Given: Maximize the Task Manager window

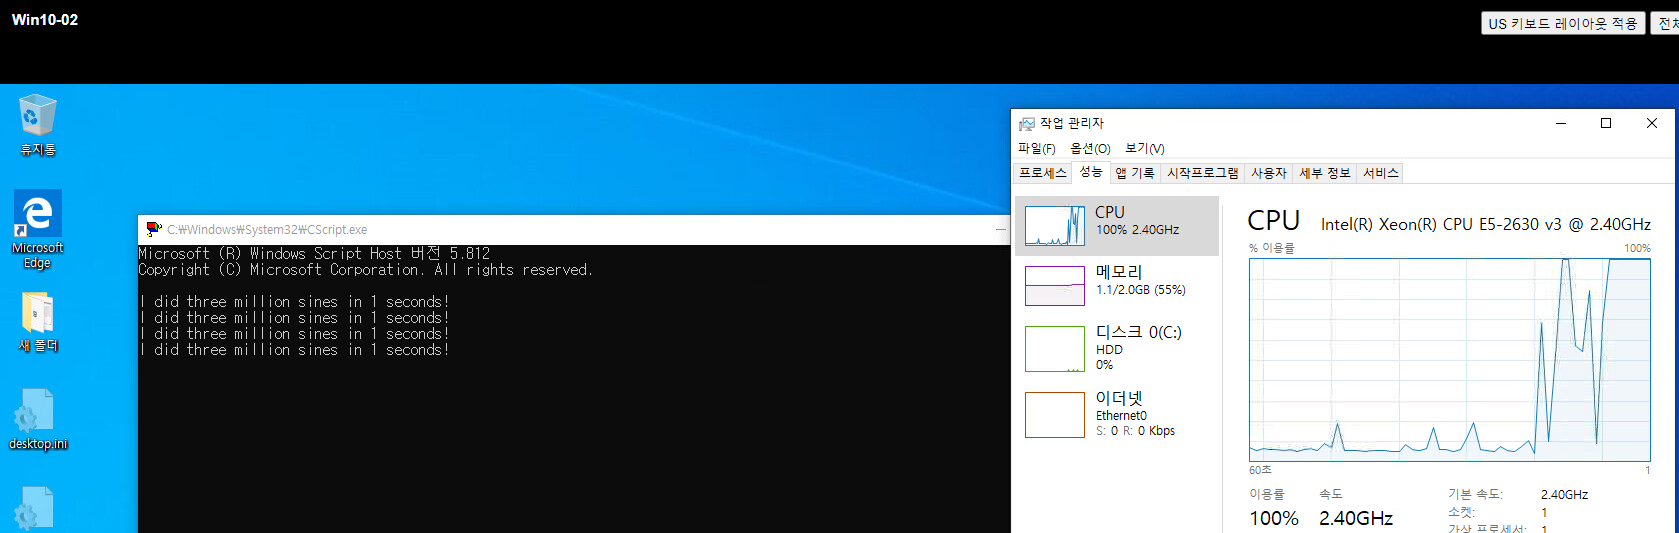Looking at the screenshot, I should click(x=1606, y=123).
